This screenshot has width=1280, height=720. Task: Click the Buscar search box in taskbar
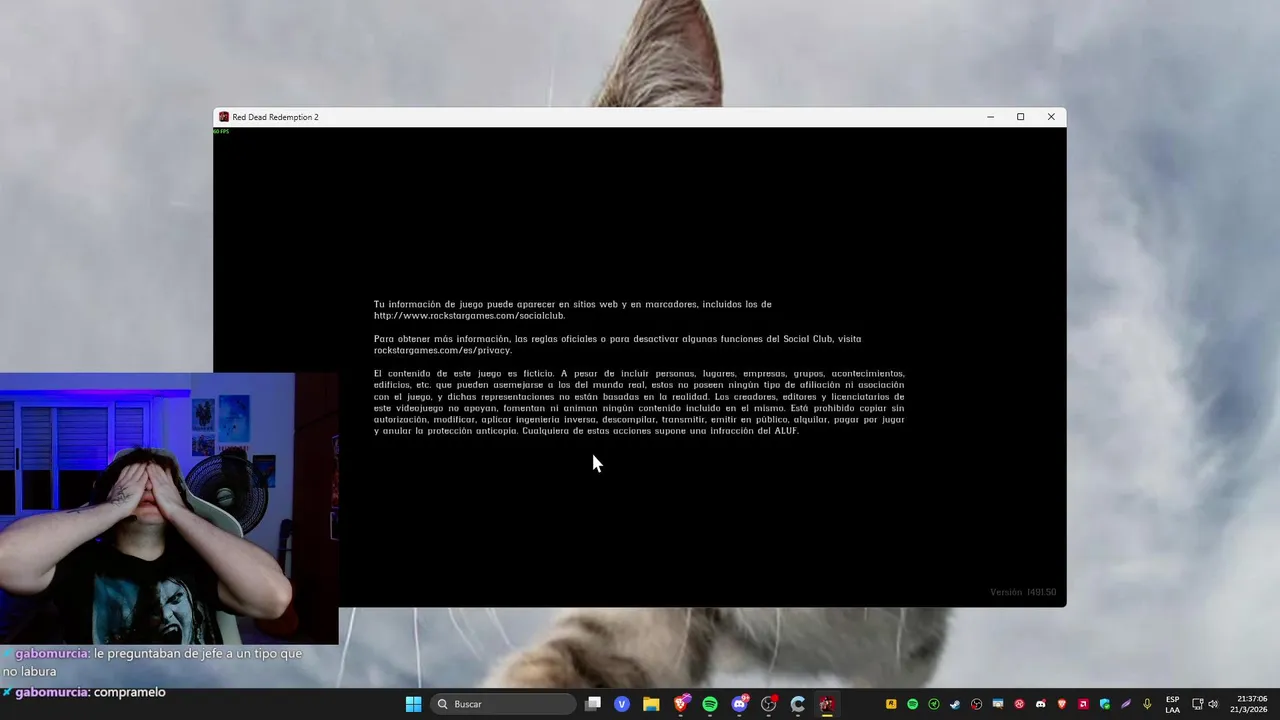[504, 704]
